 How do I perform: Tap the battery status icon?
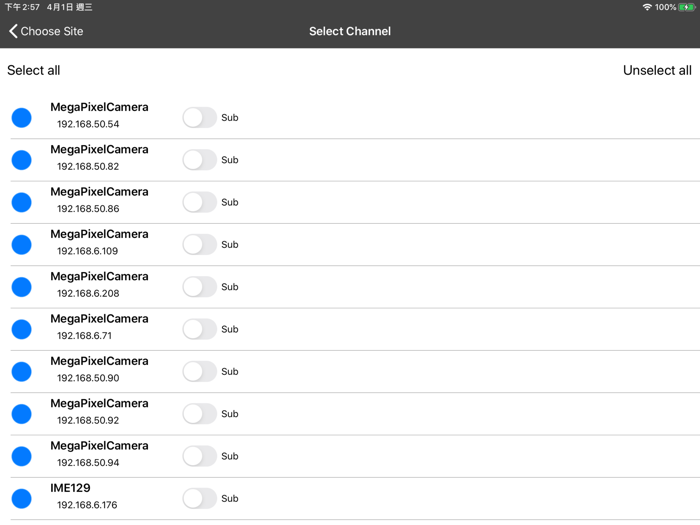[x=687, y=7]
